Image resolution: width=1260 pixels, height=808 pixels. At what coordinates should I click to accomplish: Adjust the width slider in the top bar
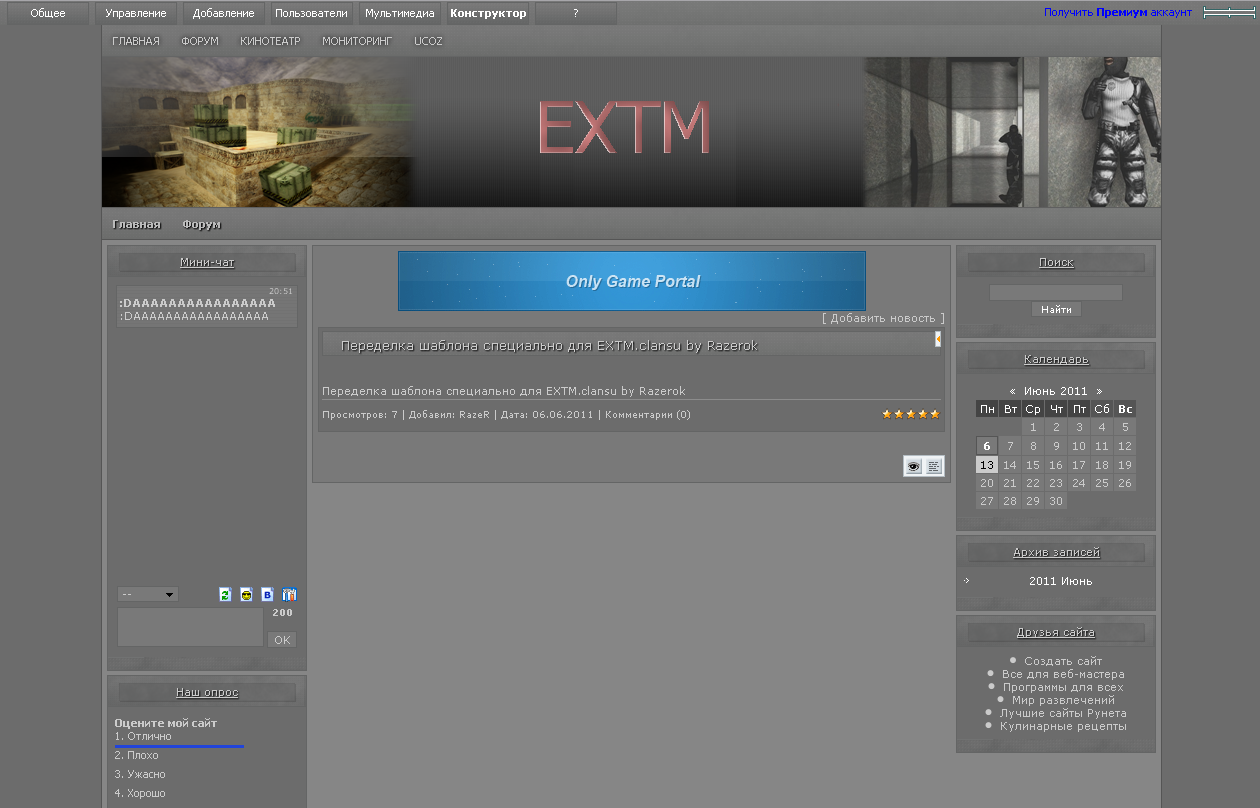click(1229, 12)
